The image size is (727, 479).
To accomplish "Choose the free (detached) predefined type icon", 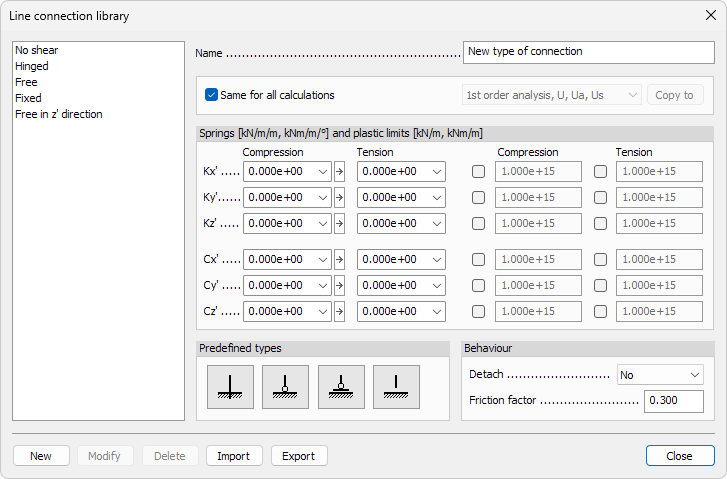I will [x=397, y=387].
